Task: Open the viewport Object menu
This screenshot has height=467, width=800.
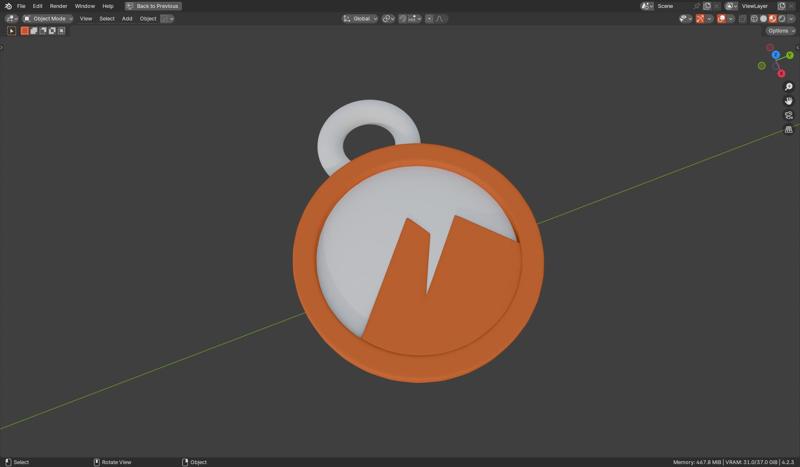Action: (148, 18)
